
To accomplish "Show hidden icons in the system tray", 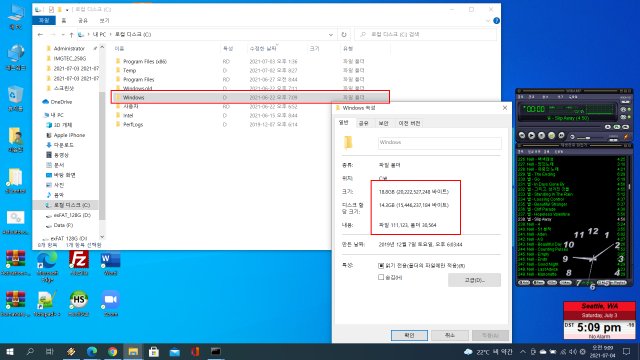I will (x=523, y=351).
